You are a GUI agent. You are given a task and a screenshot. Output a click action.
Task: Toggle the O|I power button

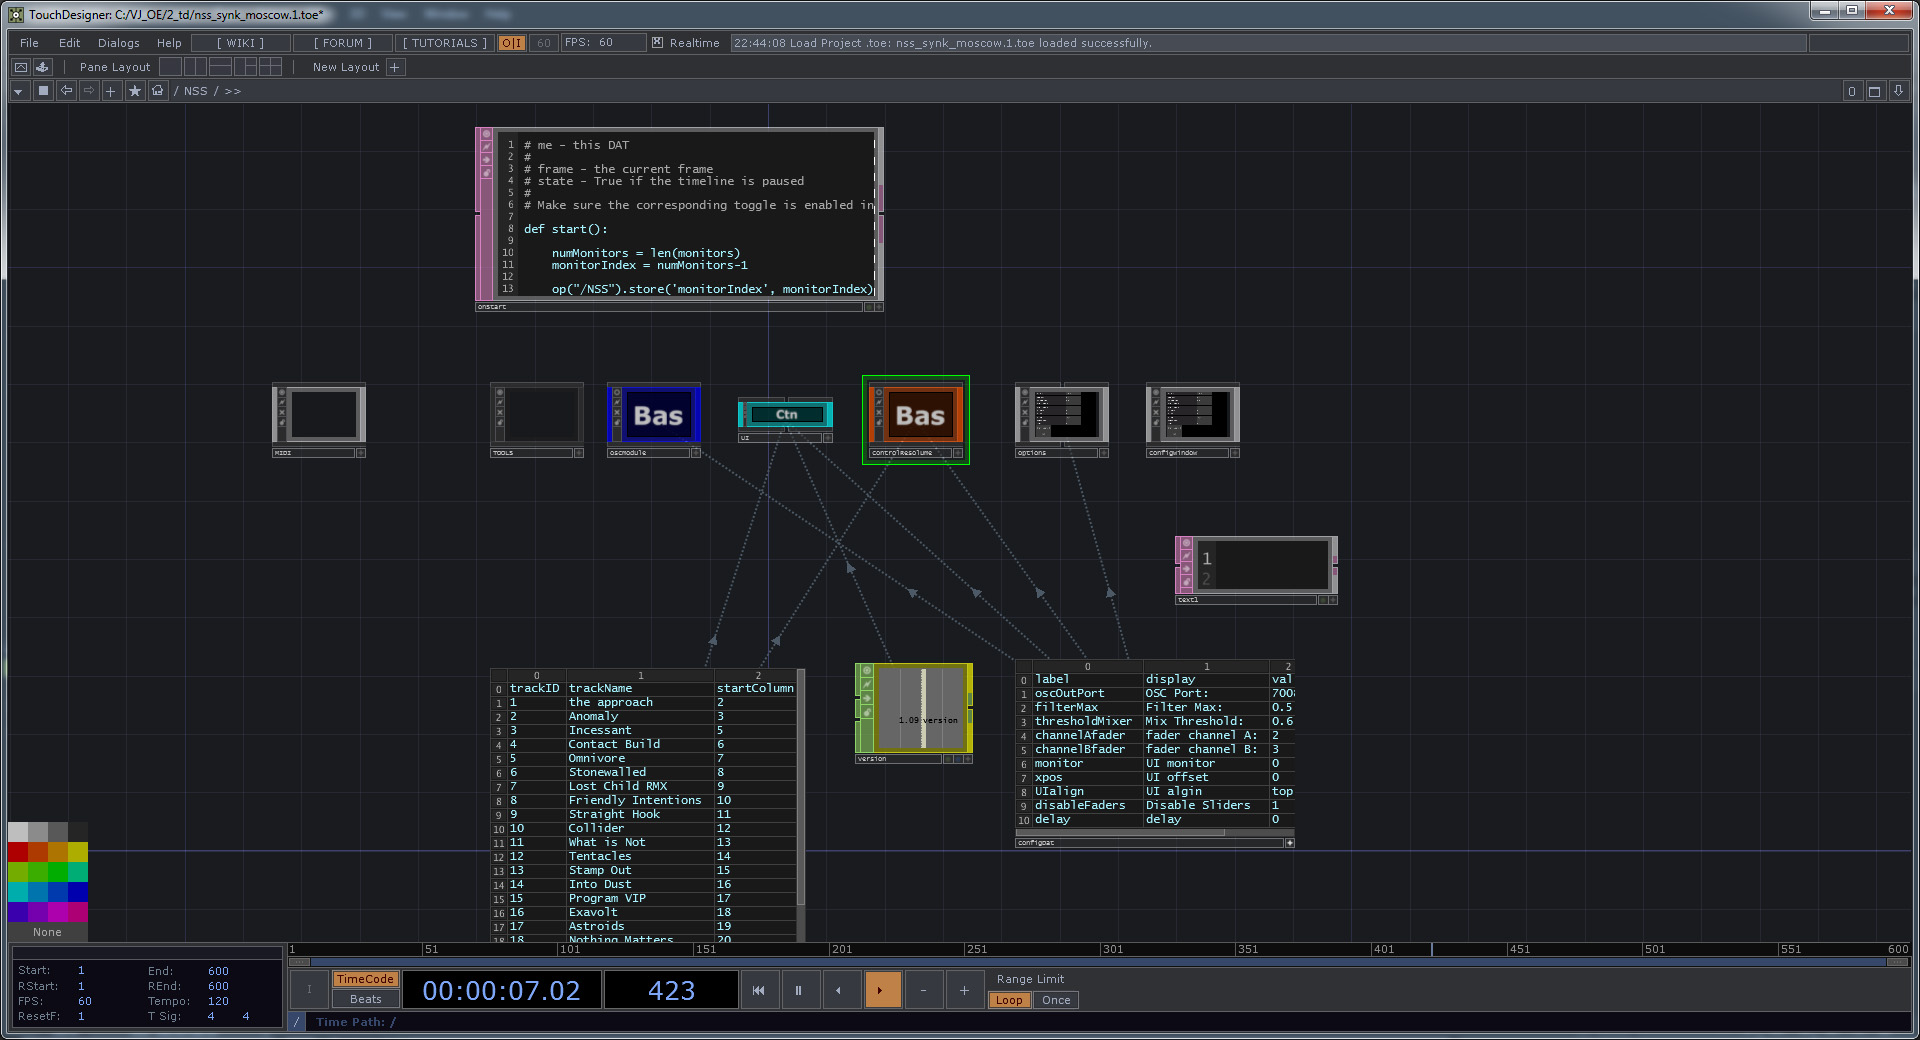[511, 43]
